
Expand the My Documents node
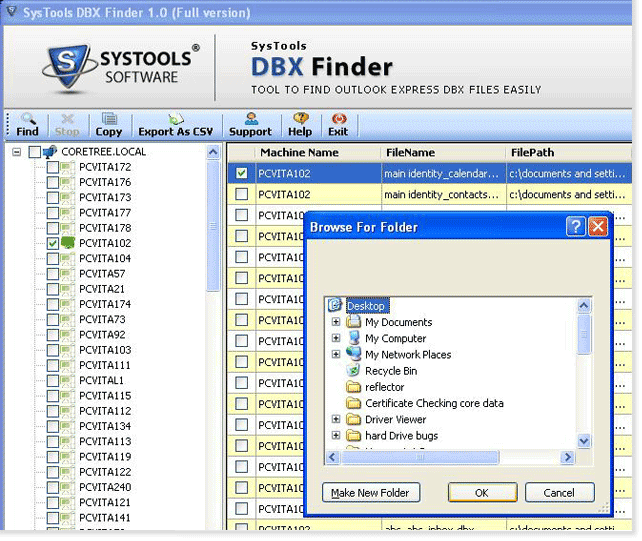(336, 321)
